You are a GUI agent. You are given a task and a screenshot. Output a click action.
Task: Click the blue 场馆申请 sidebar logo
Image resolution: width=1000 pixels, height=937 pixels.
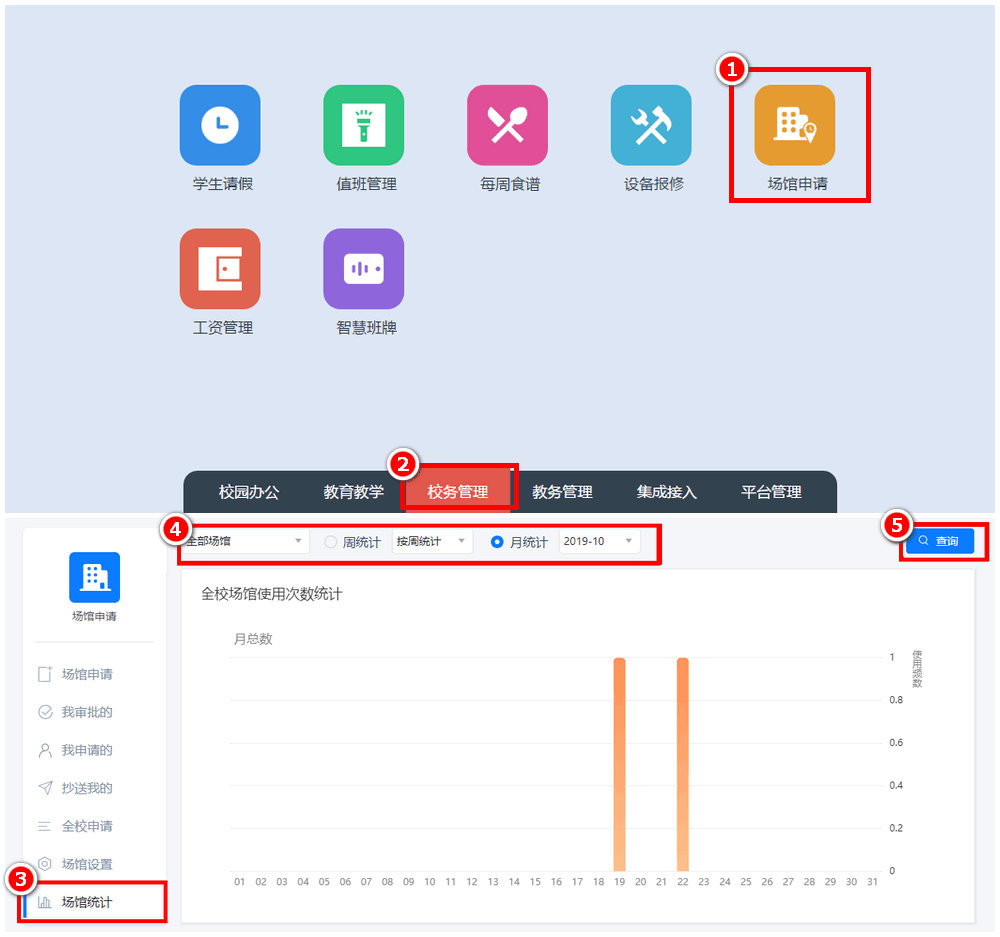click(x=94, y=577)
